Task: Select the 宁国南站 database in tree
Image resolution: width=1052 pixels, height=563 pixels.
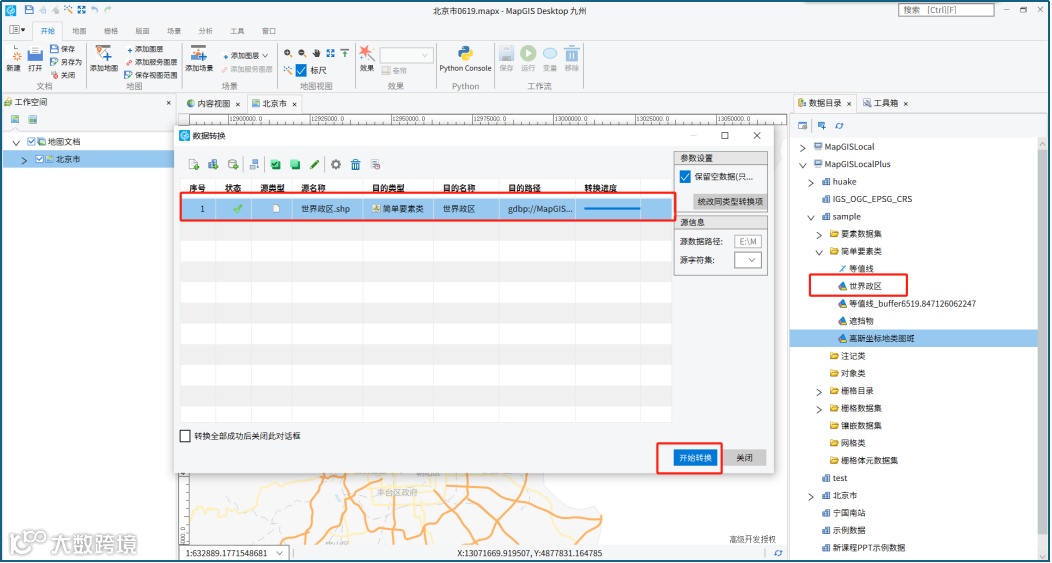Action: tap(849, 513)
